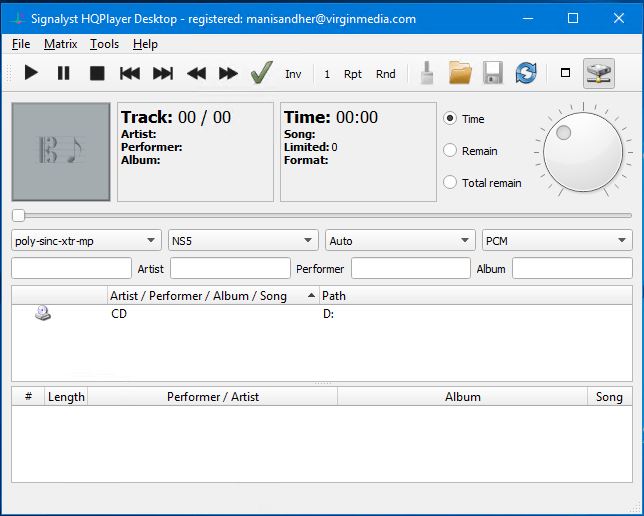This screenshot has width=644, height=516.
Task: Start playback with the Play button
Action: [x=31, y=74]
